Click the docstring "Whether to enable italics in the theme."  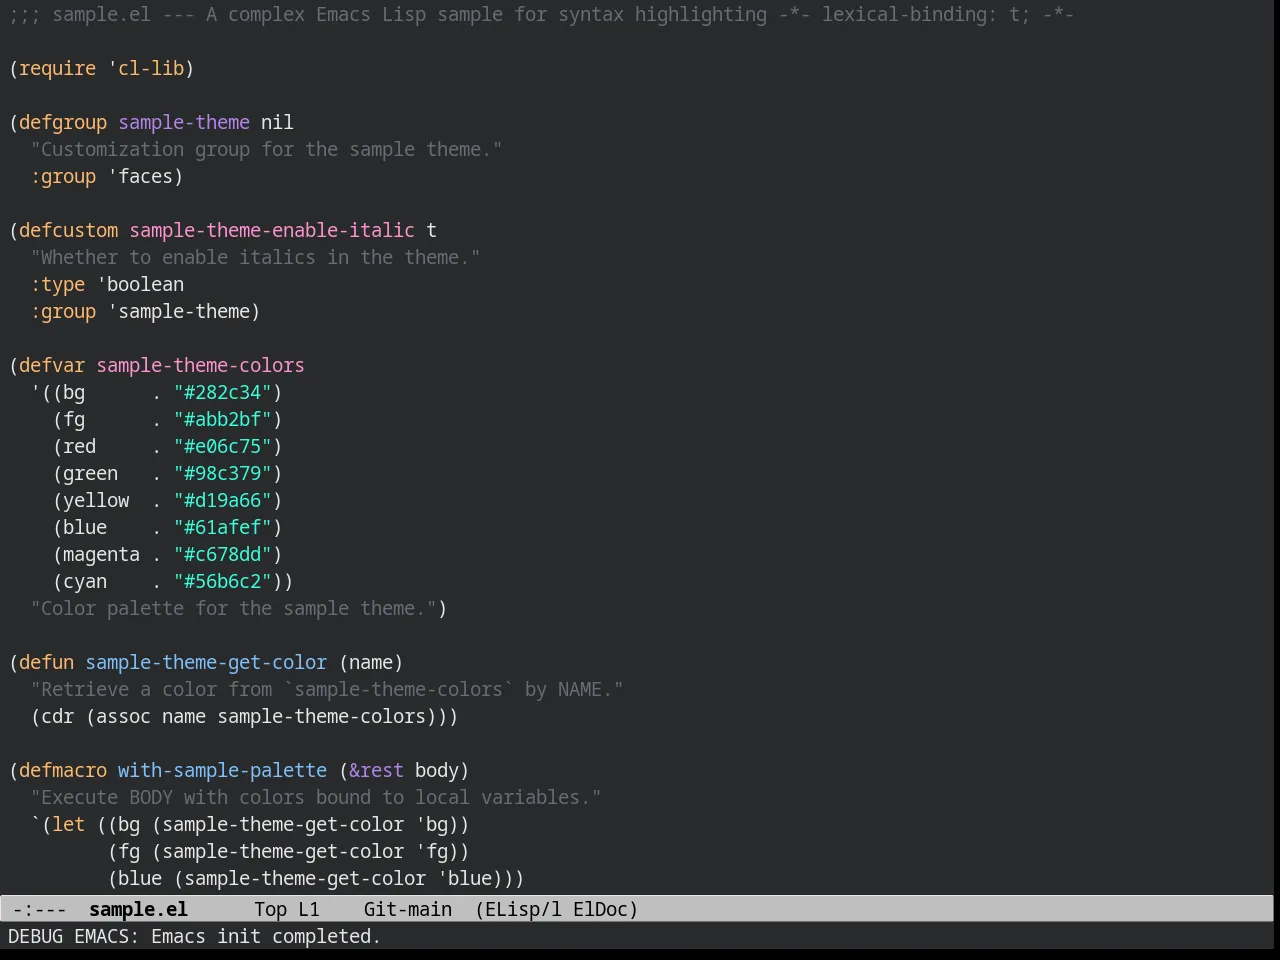(255, 257)
